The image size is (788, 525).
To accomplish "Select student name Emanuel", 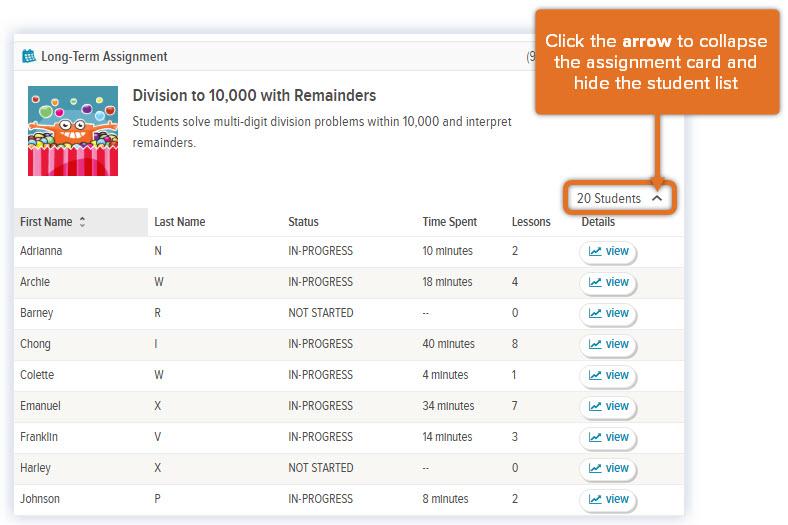I will (x=40, y=406).
